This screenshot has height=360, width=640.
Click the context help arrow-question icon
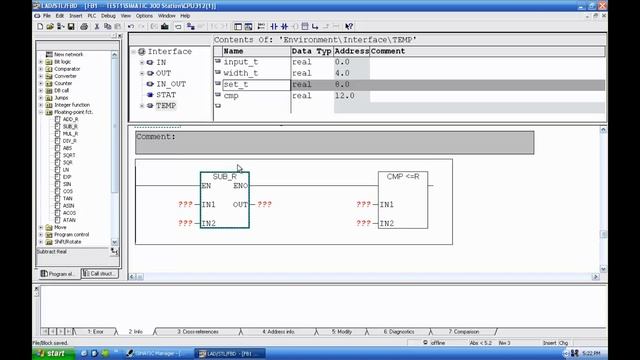349,27
